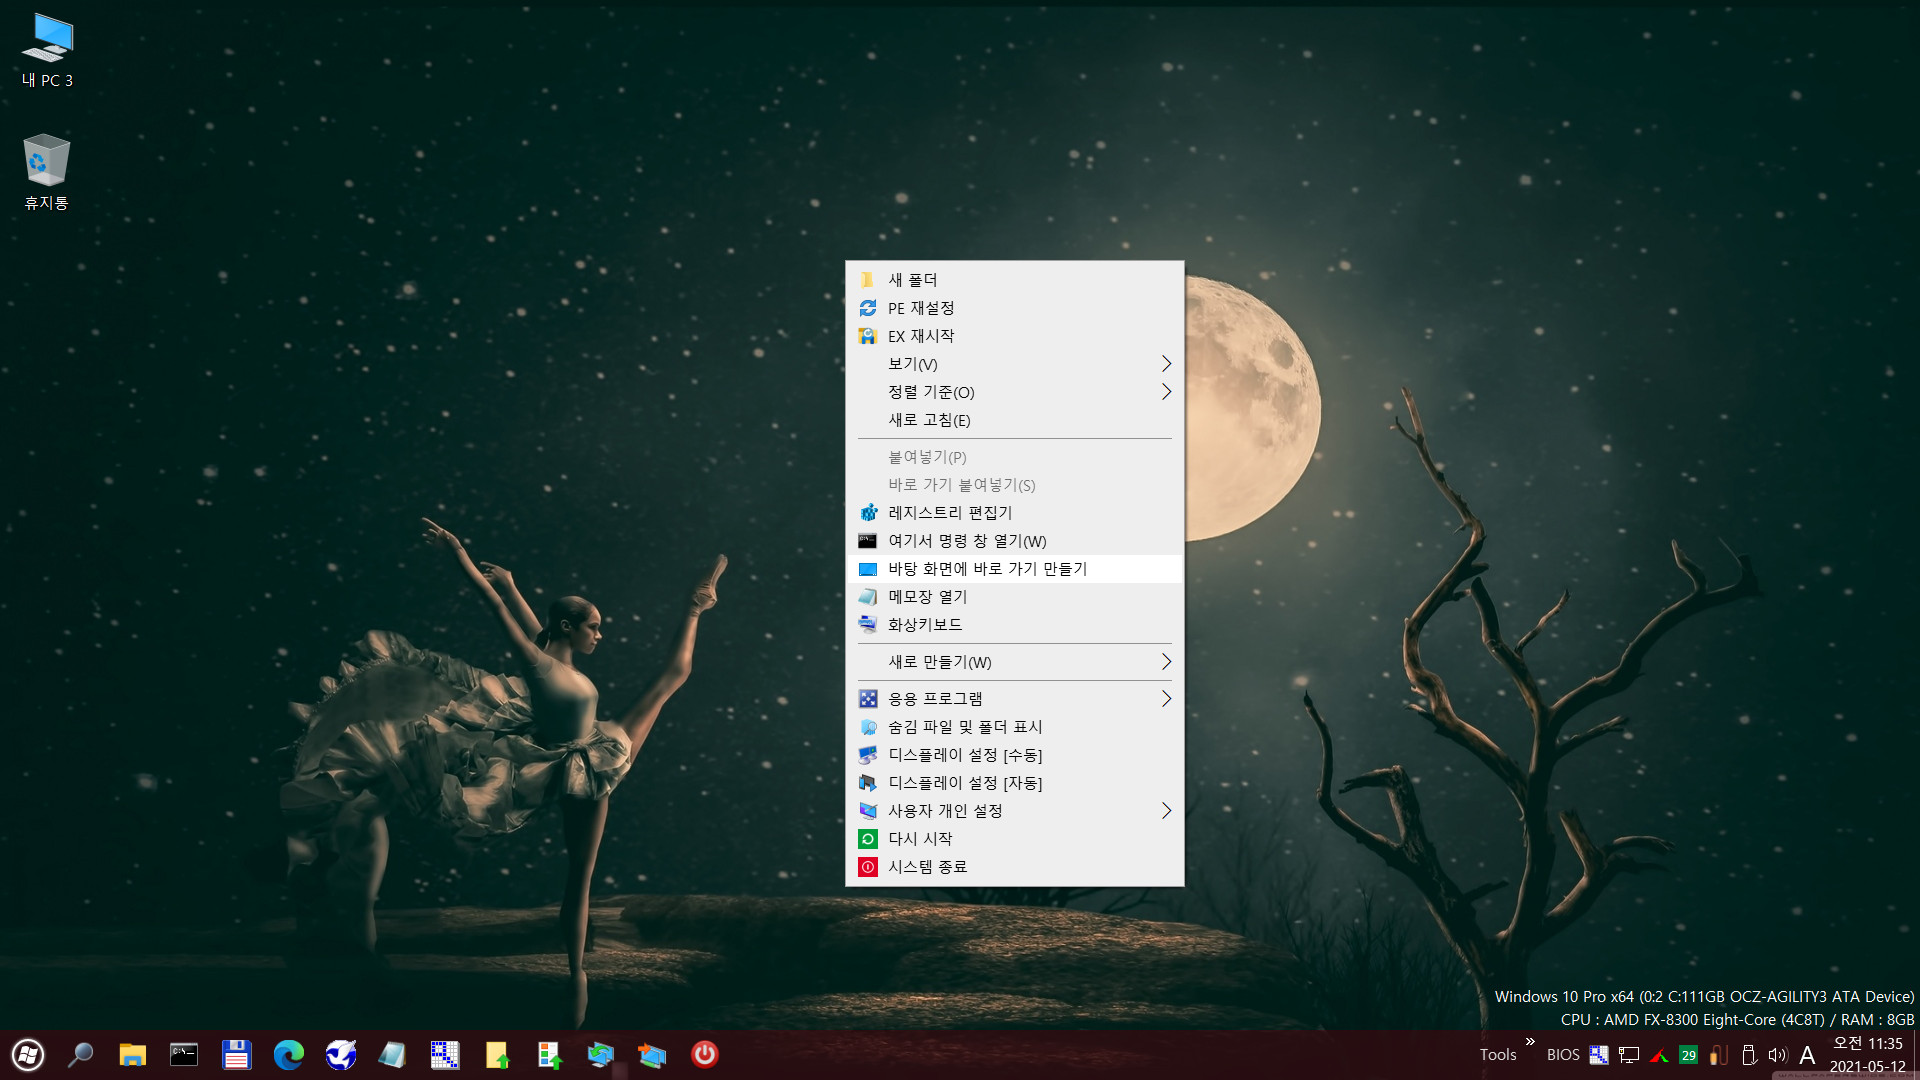Viewport: 1920px width, 1080px height.
Task: Click the monitors with orange arrow icon
Action: [653, 1055]
